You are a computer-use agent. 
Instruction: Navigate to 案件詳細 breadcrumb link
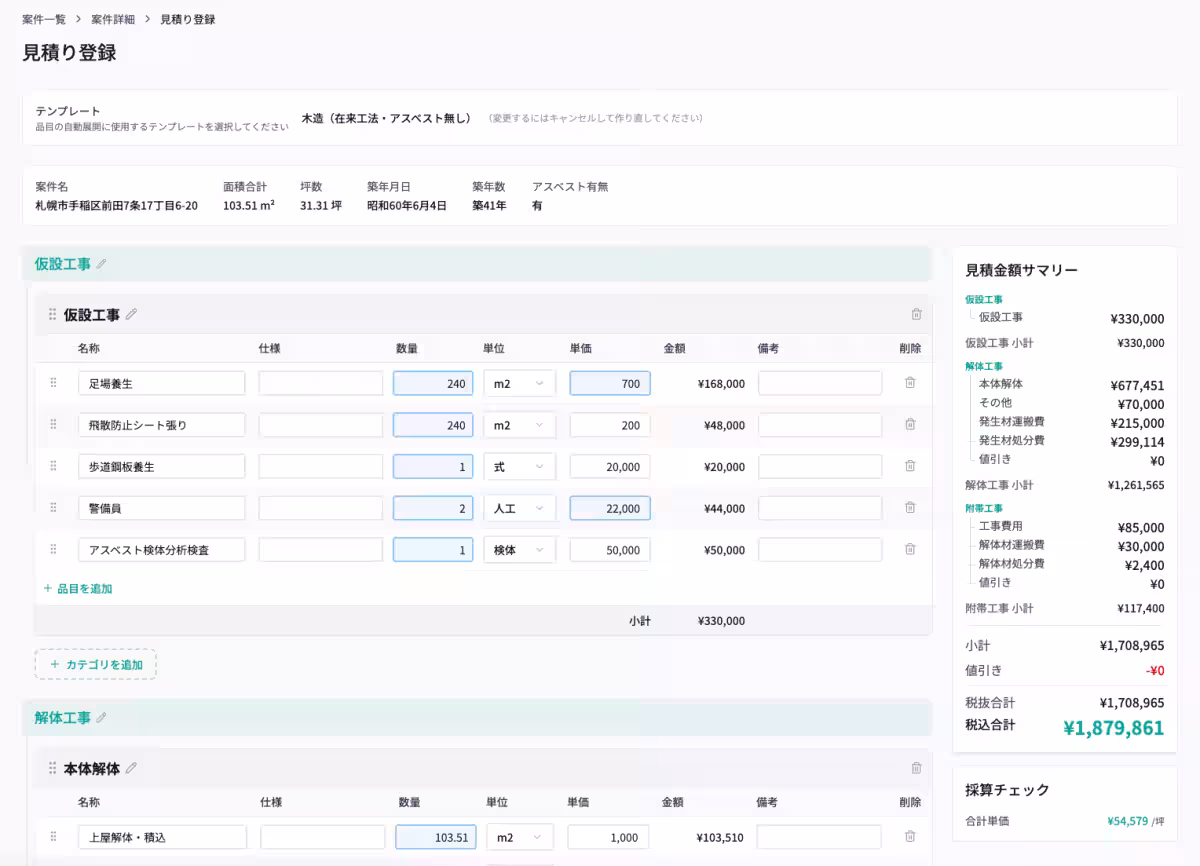click(113, 19)
